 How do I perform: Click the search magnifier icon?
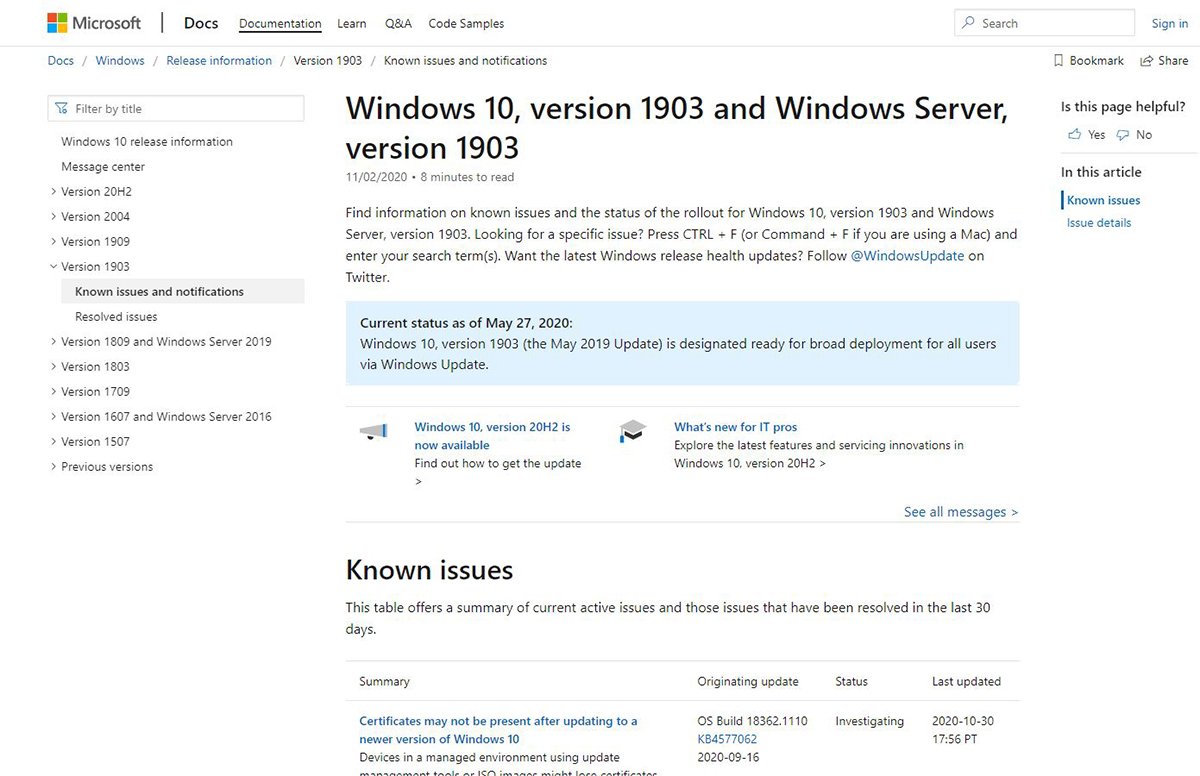click(x=968, y=22)
